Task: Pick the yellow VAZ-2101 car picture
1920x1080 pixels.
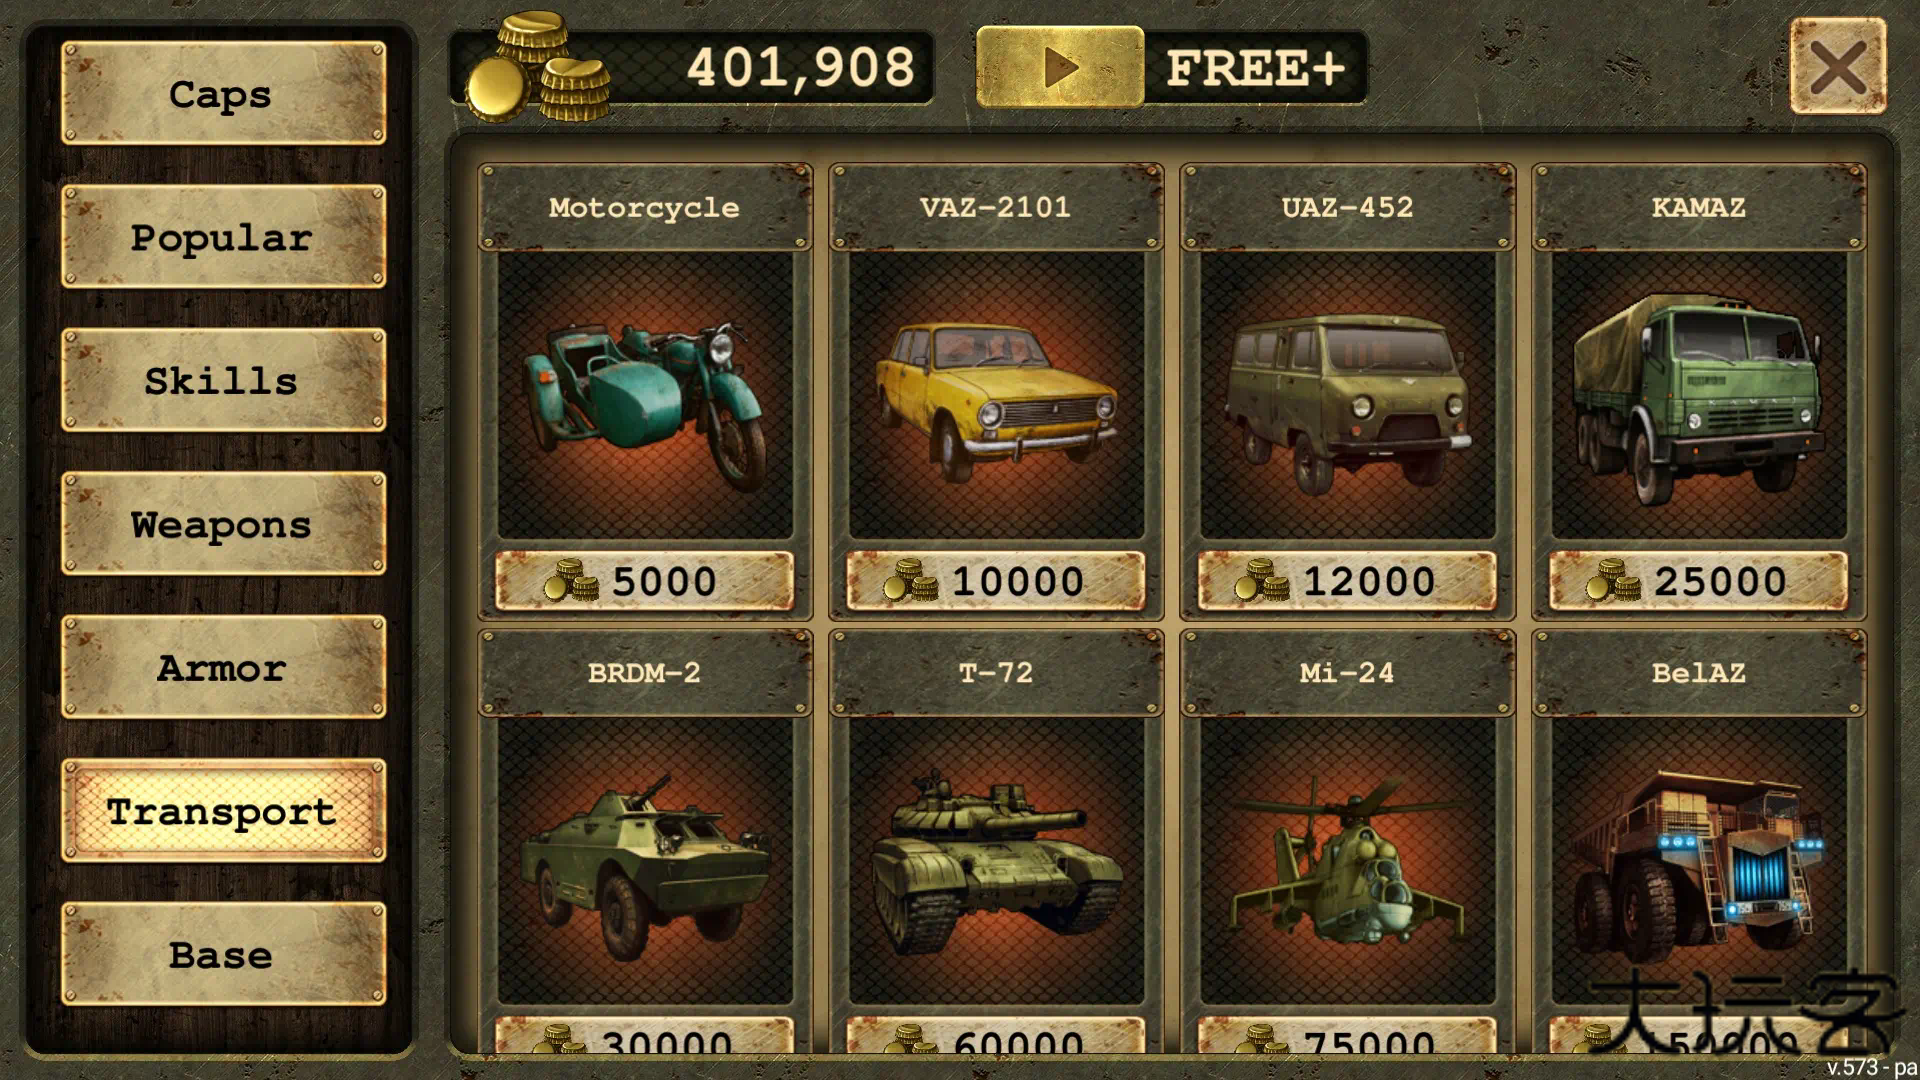Action: (x=996, y=395)
